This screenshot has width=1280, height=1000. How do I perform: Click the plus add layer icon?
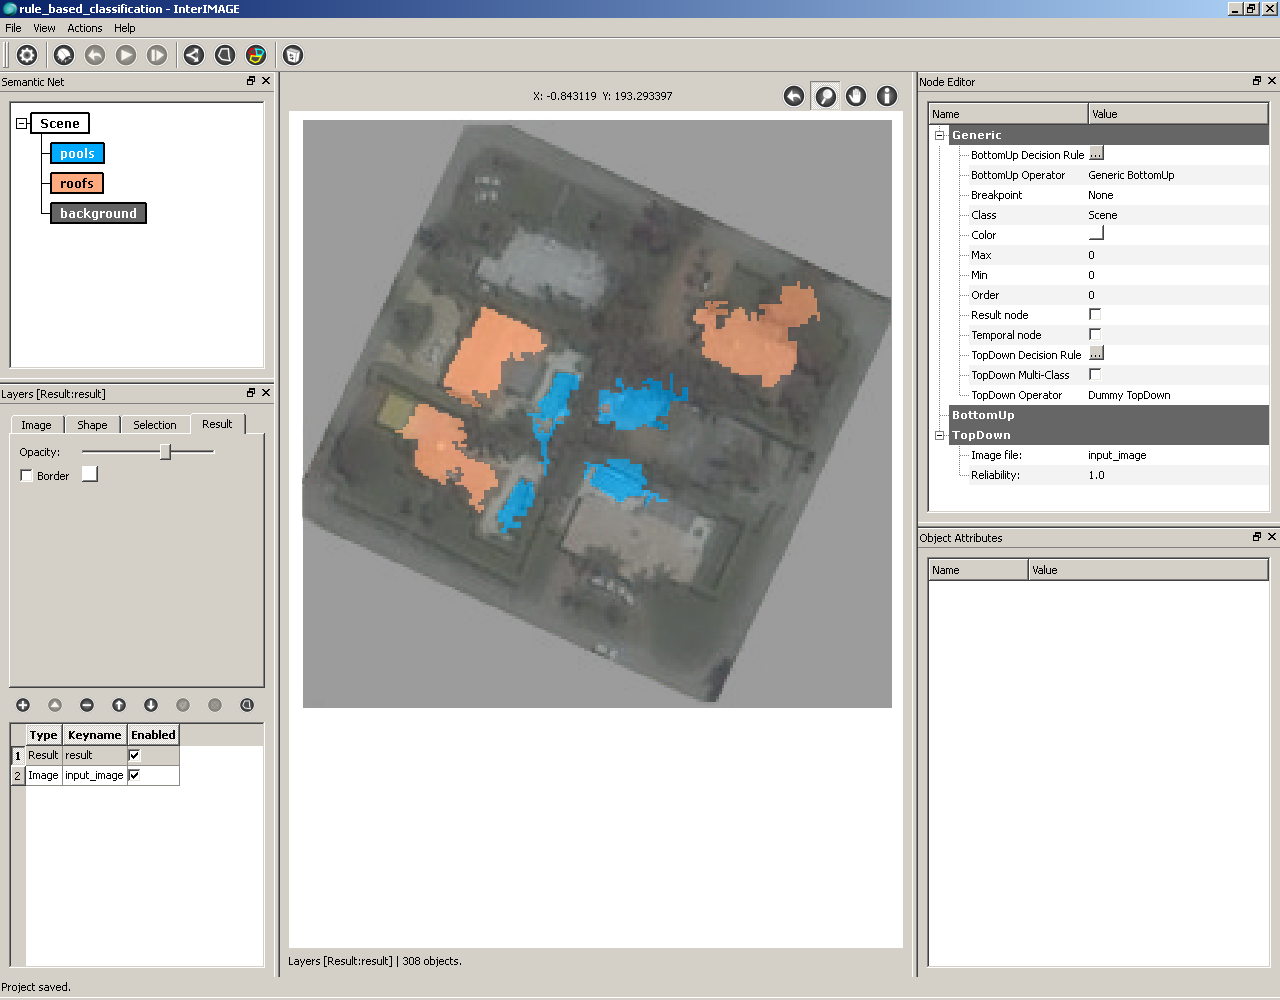(23, 705)
